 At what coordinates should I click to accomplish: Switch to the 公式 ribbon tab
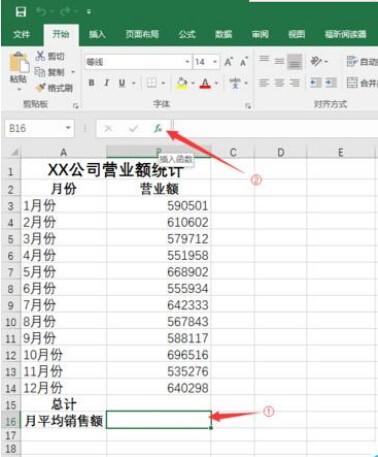click(x=187, y=34)
